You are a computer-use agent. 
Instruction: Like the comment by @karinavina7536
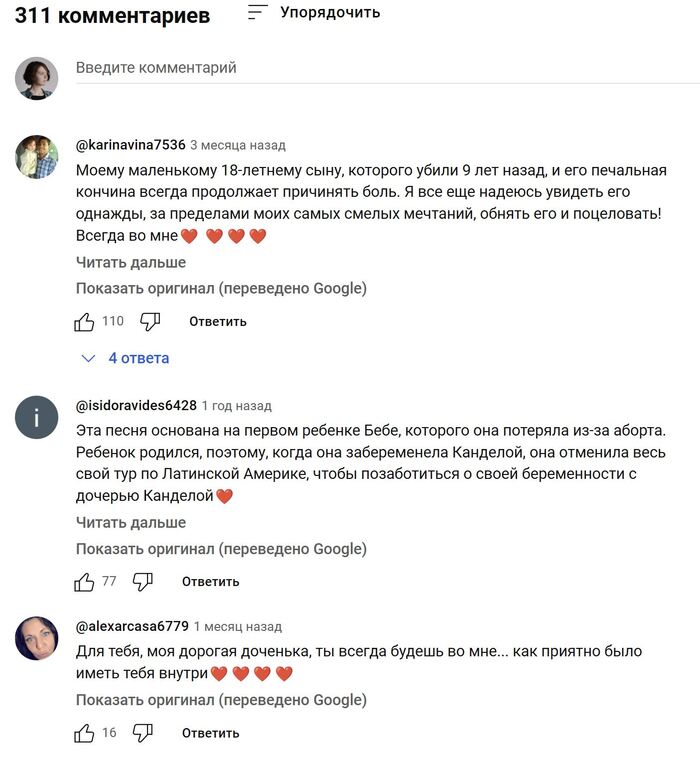(84, 321)
